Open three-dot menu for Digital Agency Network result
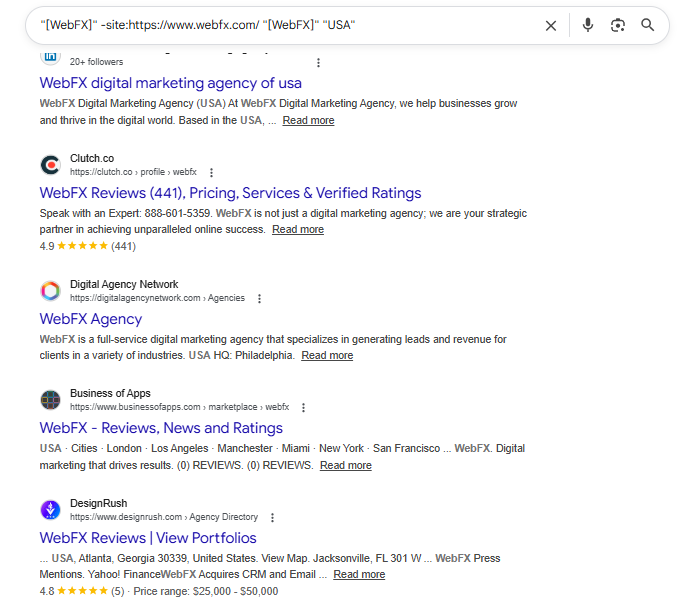Screen dimensions: 690x604 [x=259, y=299]
